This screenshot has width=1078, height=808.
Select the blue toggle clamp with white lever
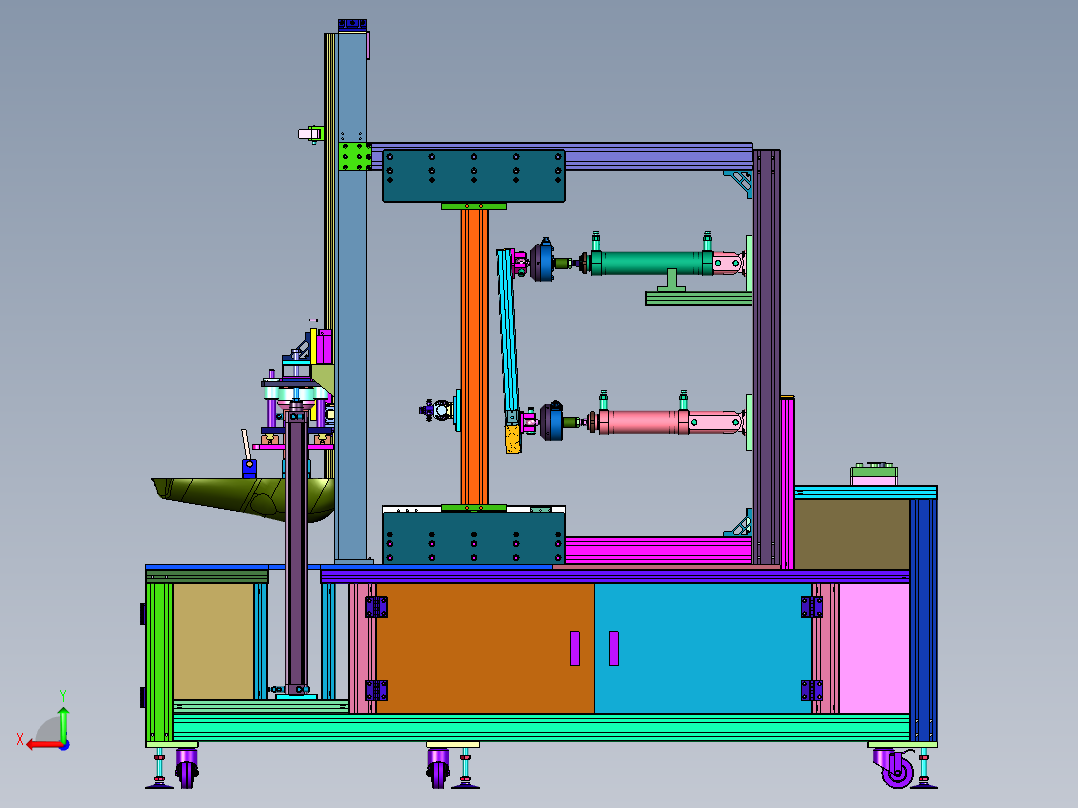[x=248, y=457]
